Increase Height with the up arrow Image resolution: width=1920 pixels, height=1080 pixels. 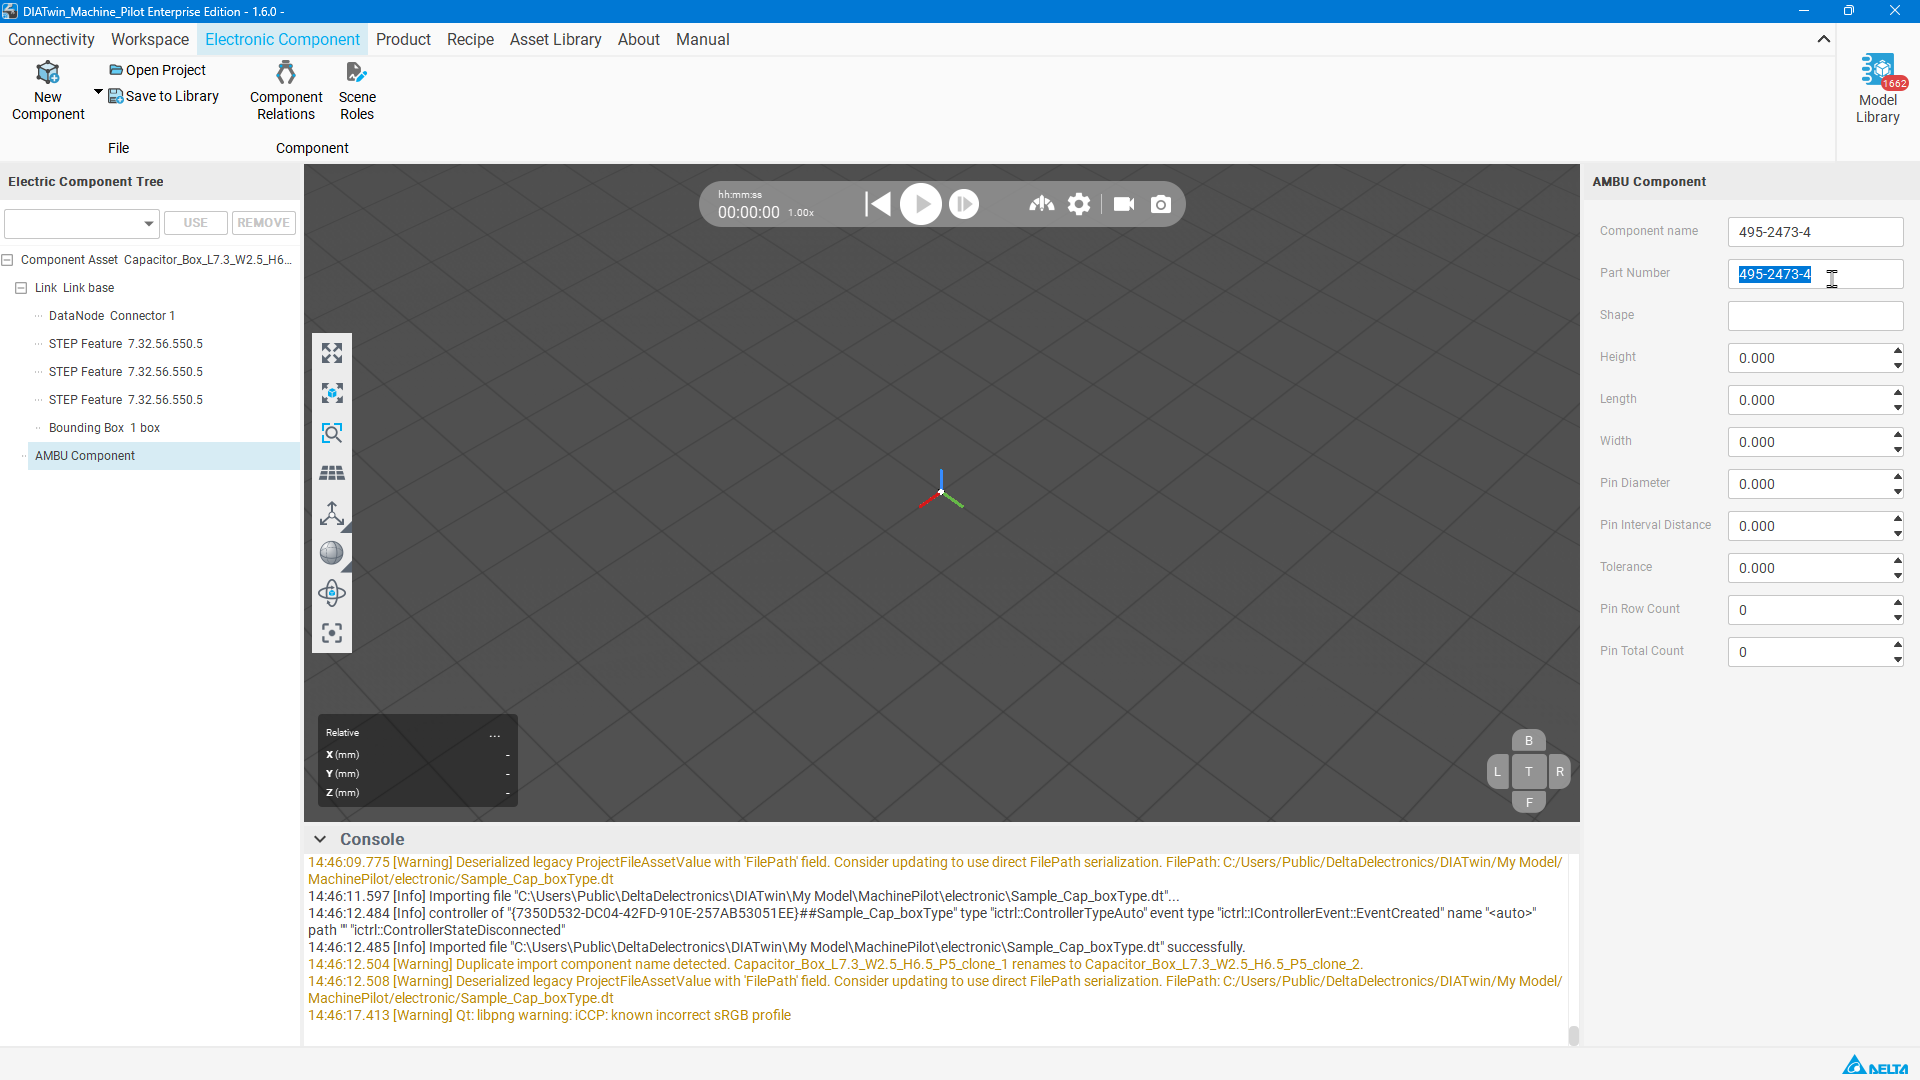click(1898, 350)
